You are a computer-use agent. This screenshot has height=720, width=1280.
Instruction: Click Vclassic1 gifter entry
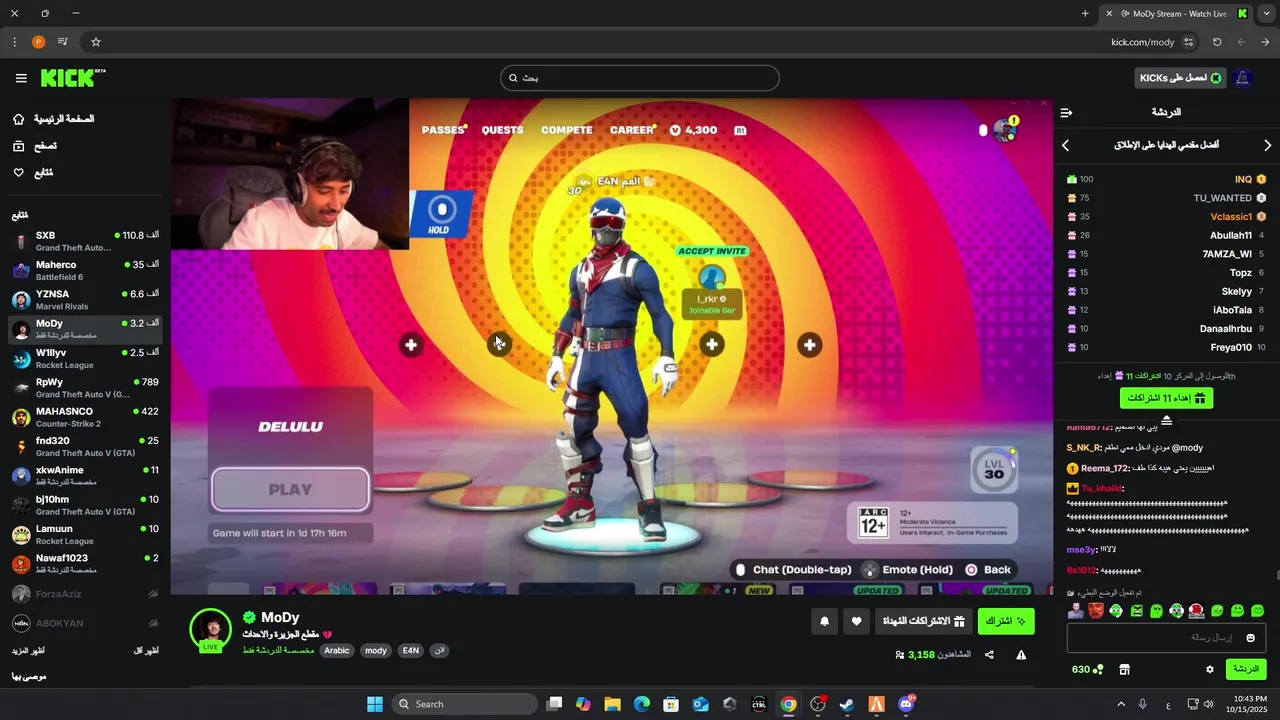[1166, 217]
